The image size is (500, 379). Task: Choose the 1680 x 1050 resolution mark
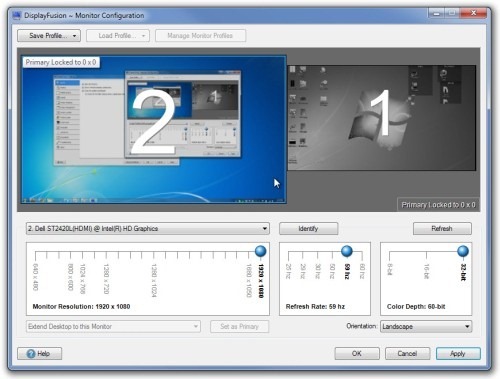click(248, 280)
